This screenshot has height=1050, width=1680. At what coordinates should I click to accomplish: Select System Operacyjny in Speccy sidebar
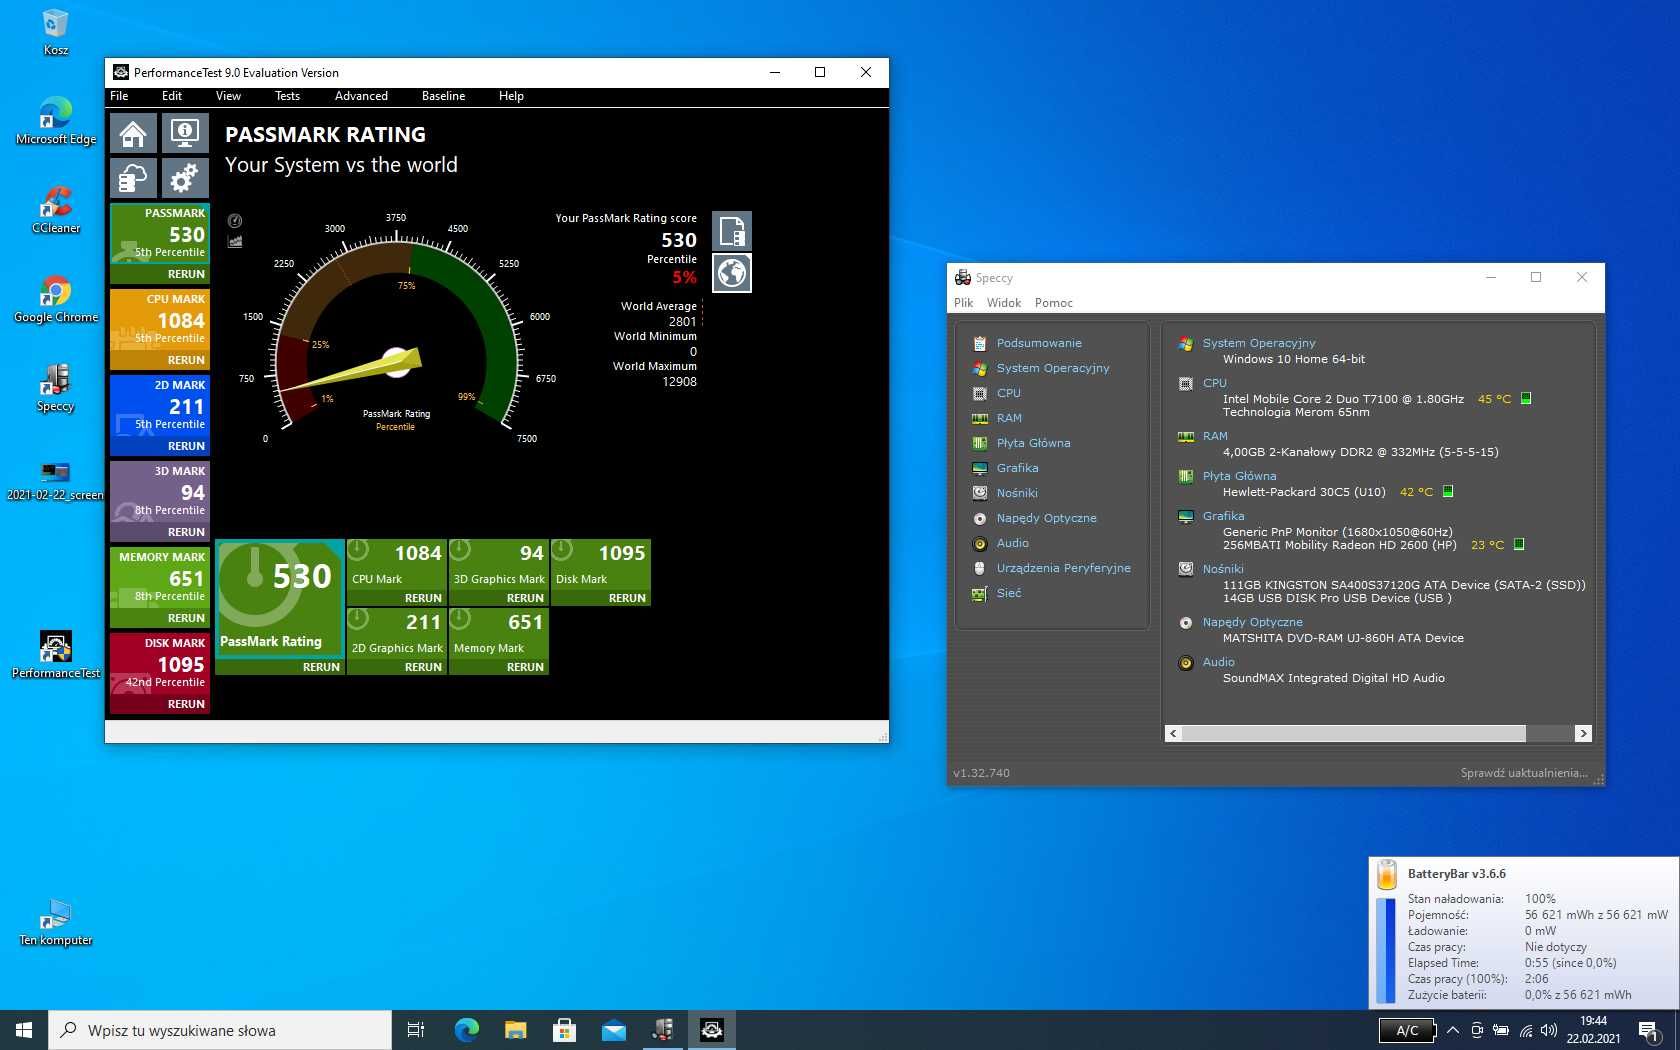point(1053,368)
